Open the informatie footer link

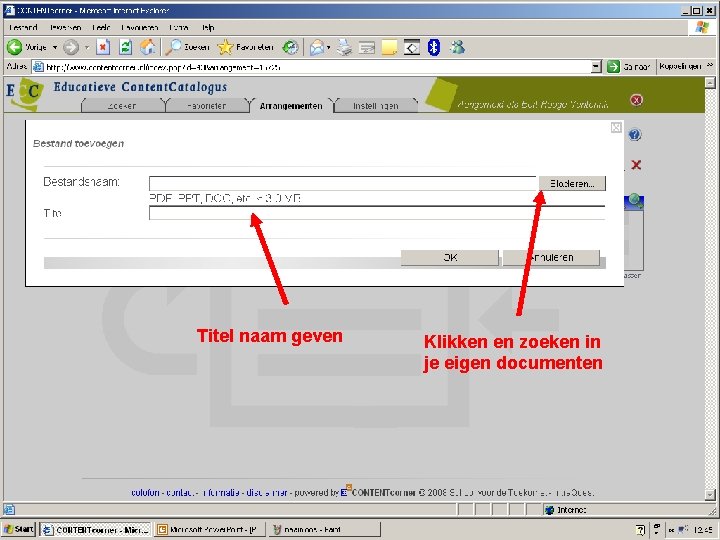[x=221, y=493]
